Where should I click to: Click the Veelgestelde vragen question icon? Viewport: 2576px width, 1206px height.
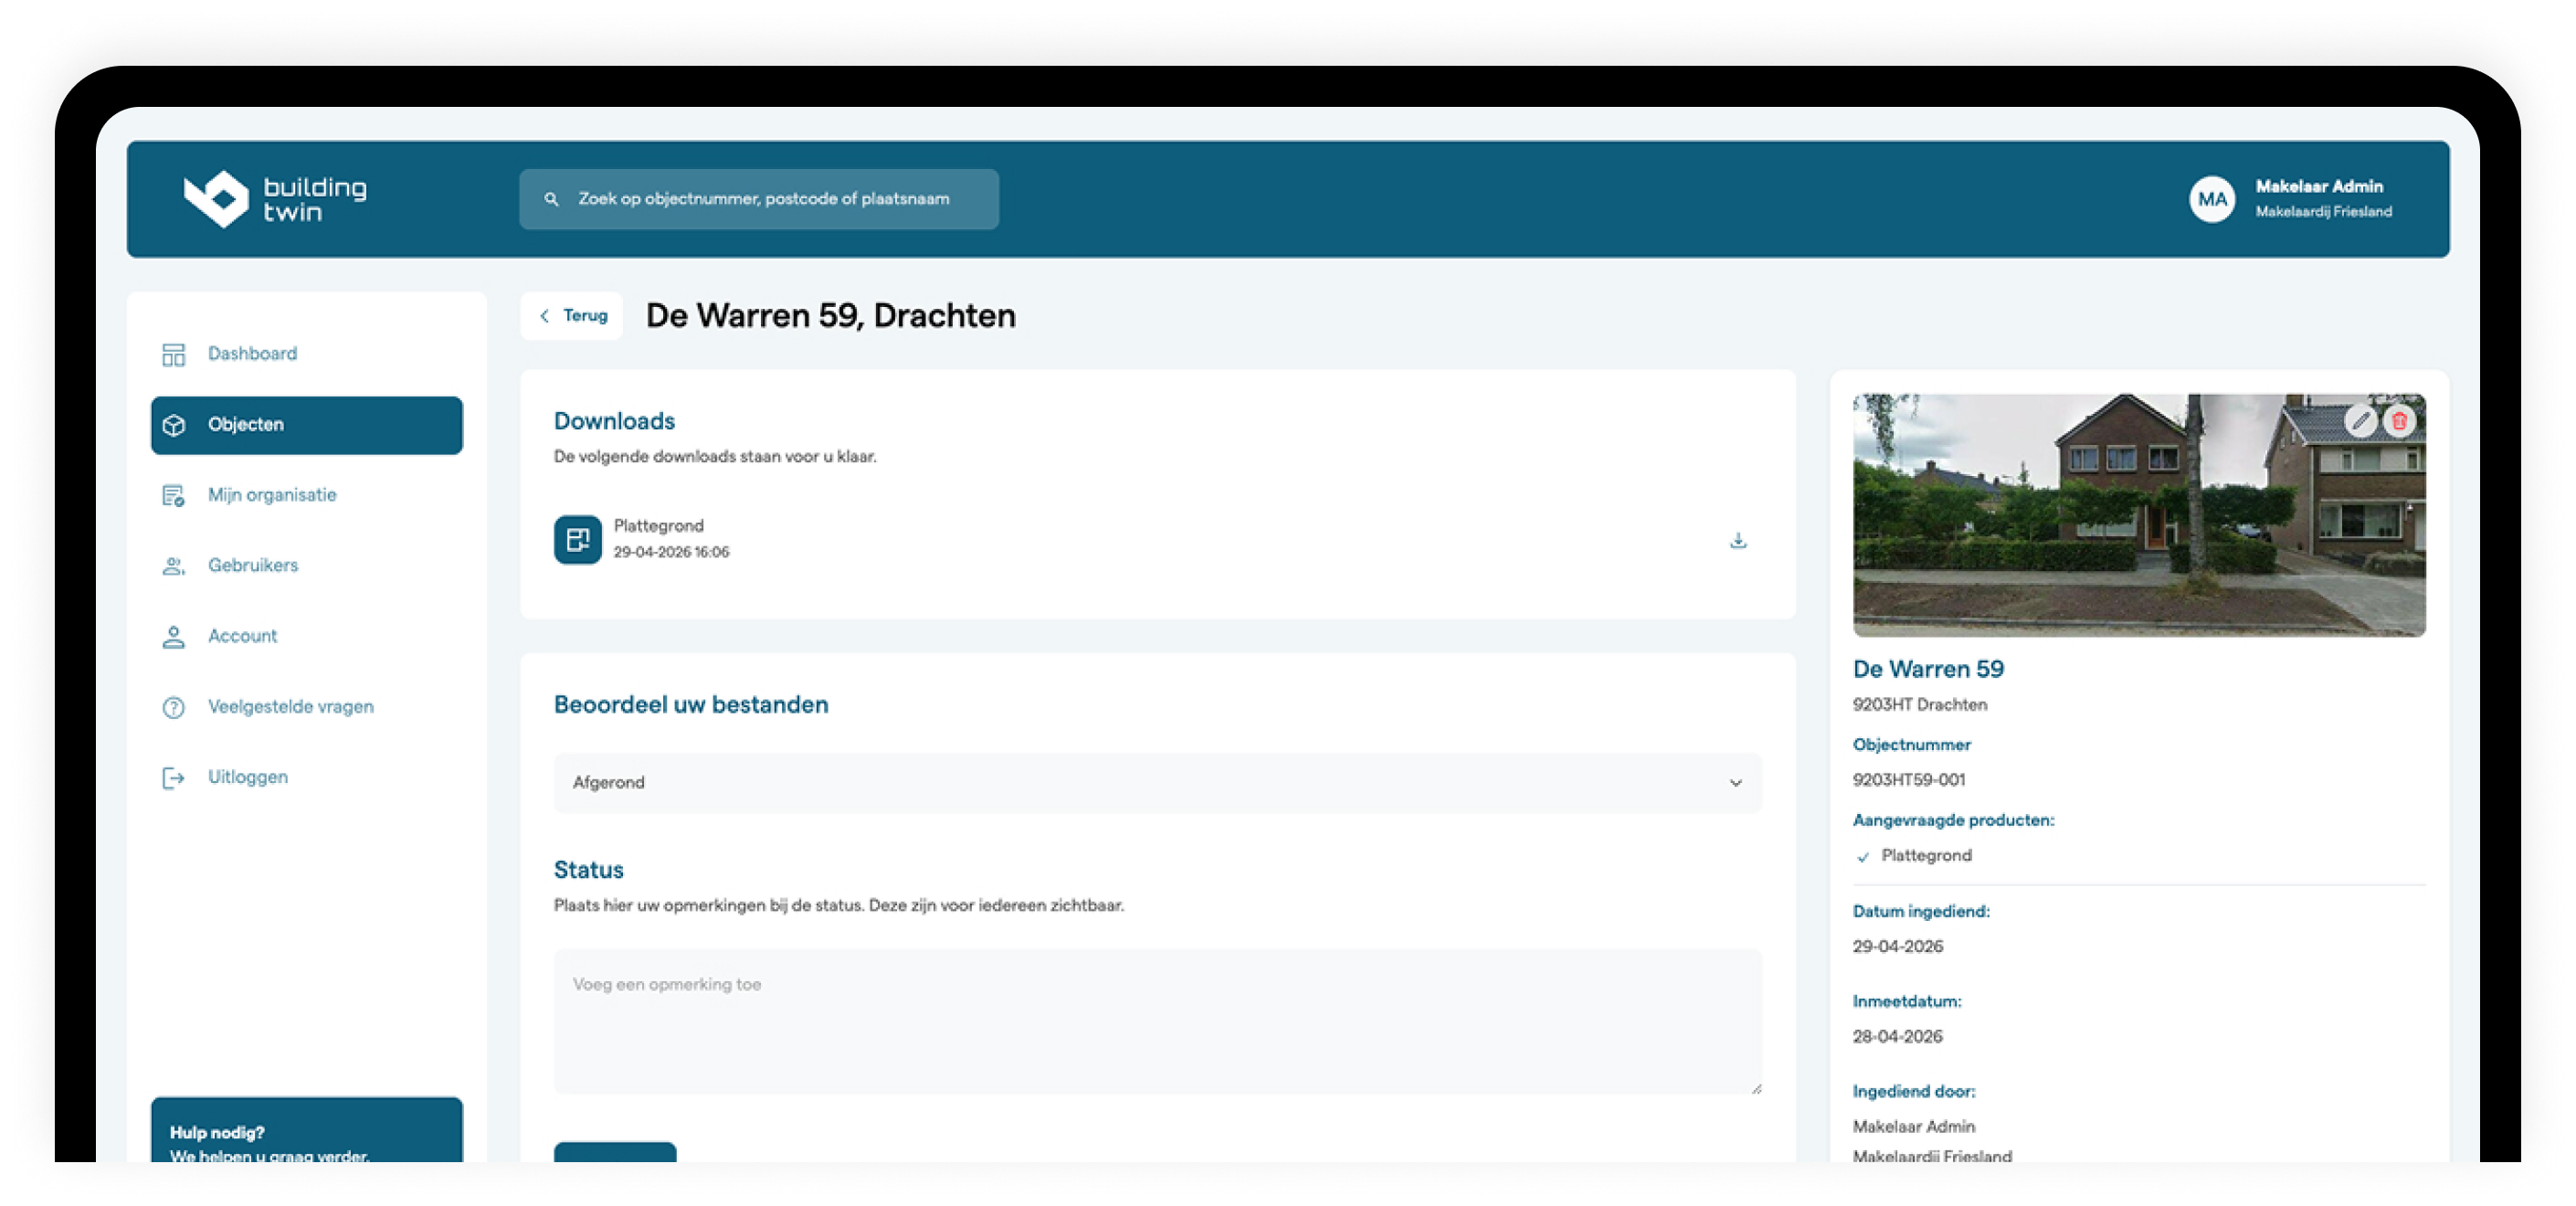(173, 707)
